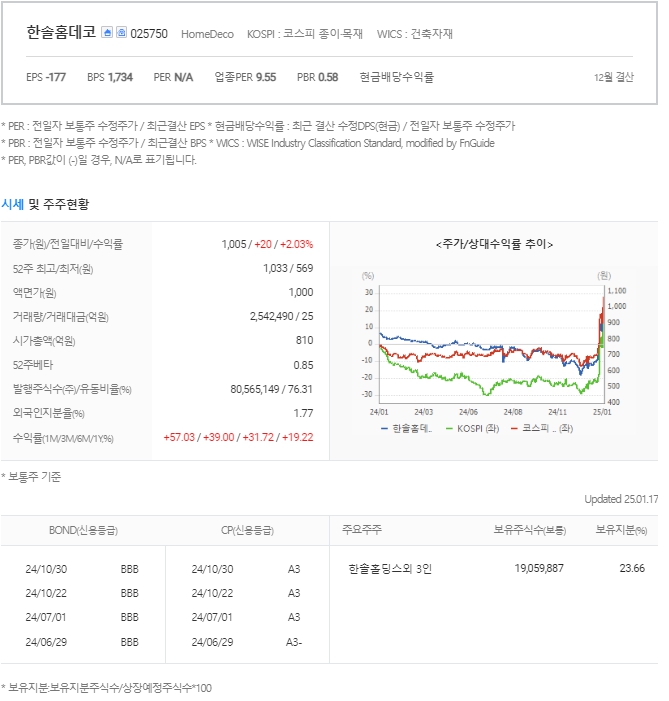Click the Updated 25.01.17 text
Screen dimensions: 669x701
pos(621,499)
